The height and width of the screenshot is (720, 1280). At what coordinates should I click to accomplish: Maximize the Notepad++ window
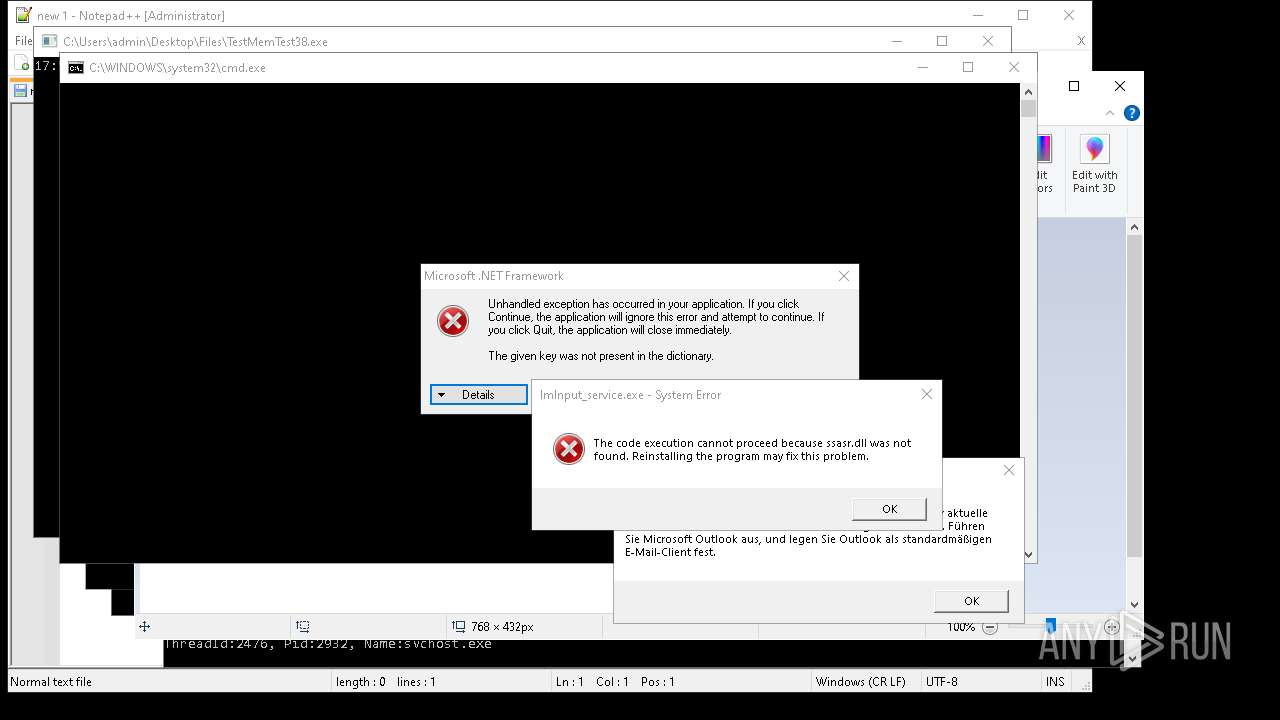point(1023,15)
